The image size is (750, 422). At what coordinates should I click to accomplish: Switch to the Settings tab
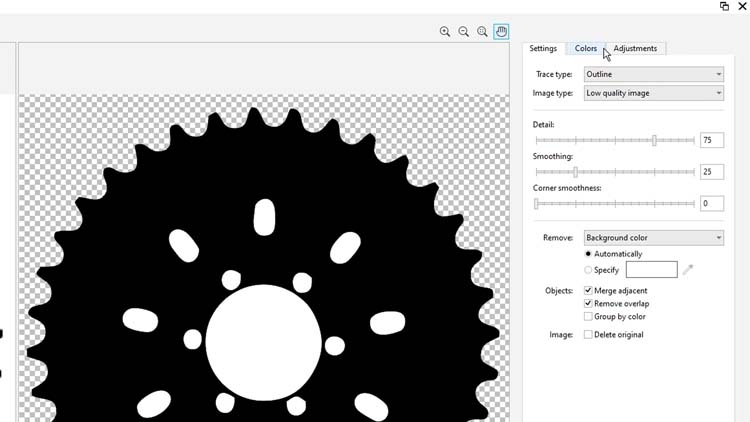[543, 48]
